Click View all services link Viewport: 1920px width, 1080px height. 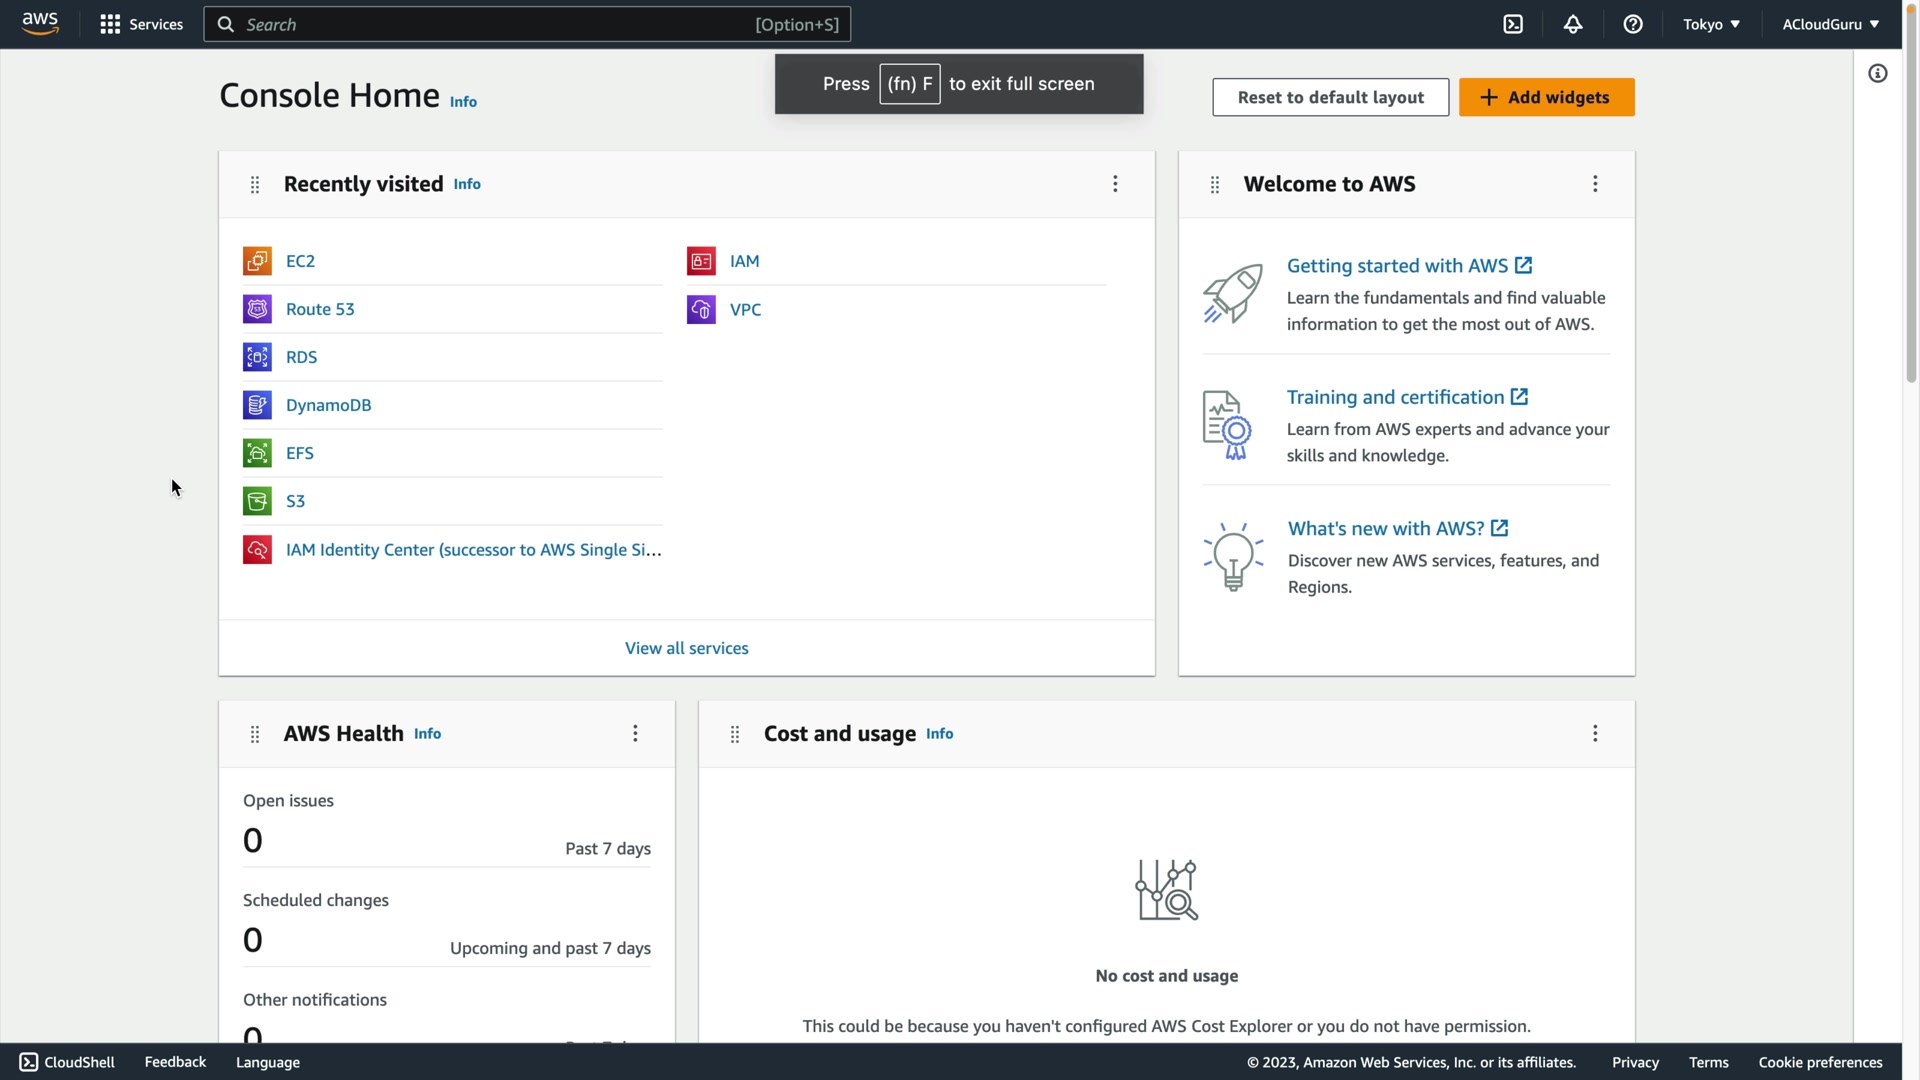tap(686, 648)
